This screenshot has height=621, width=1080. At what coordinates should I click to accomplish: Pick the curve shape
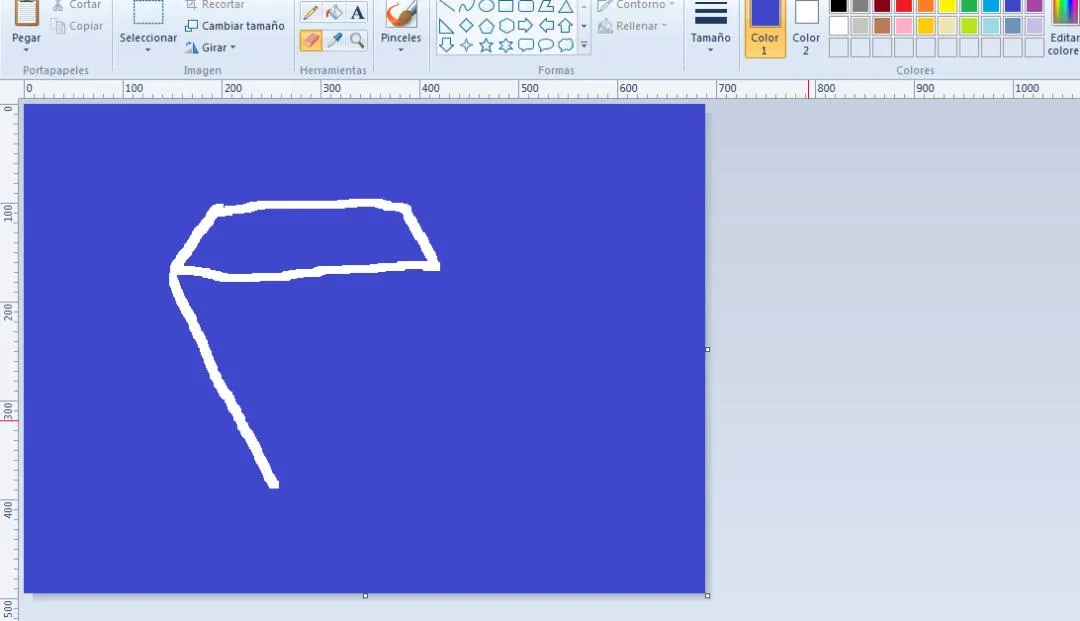[466, 6]
